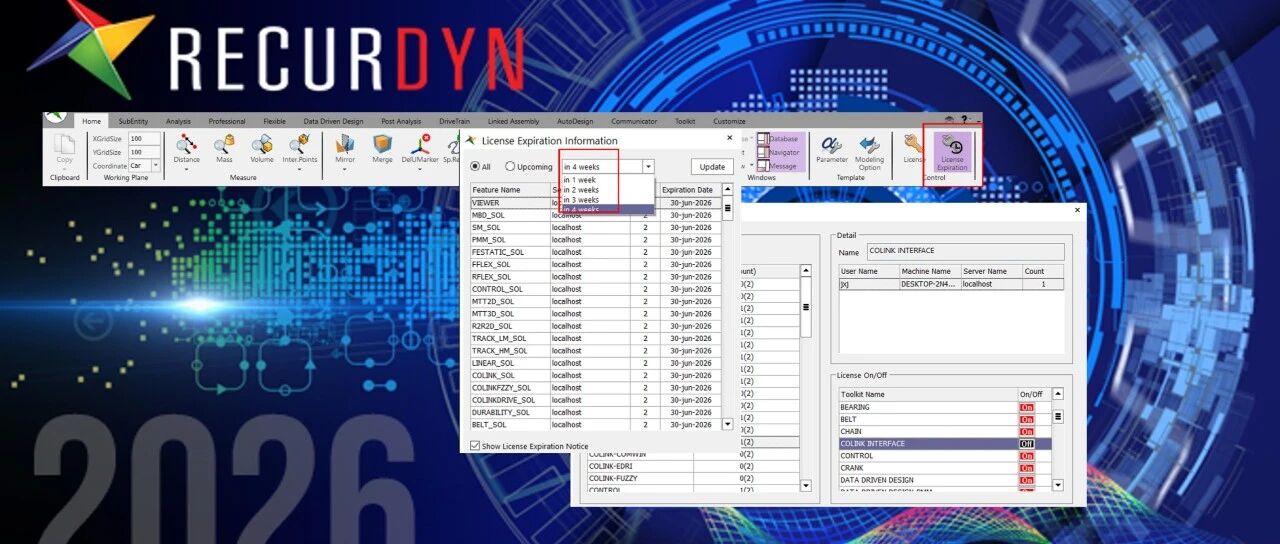Click the Expiration Date column header
Screen dimensions: 1280x544
pyautogui.click(x=690, y=189)
